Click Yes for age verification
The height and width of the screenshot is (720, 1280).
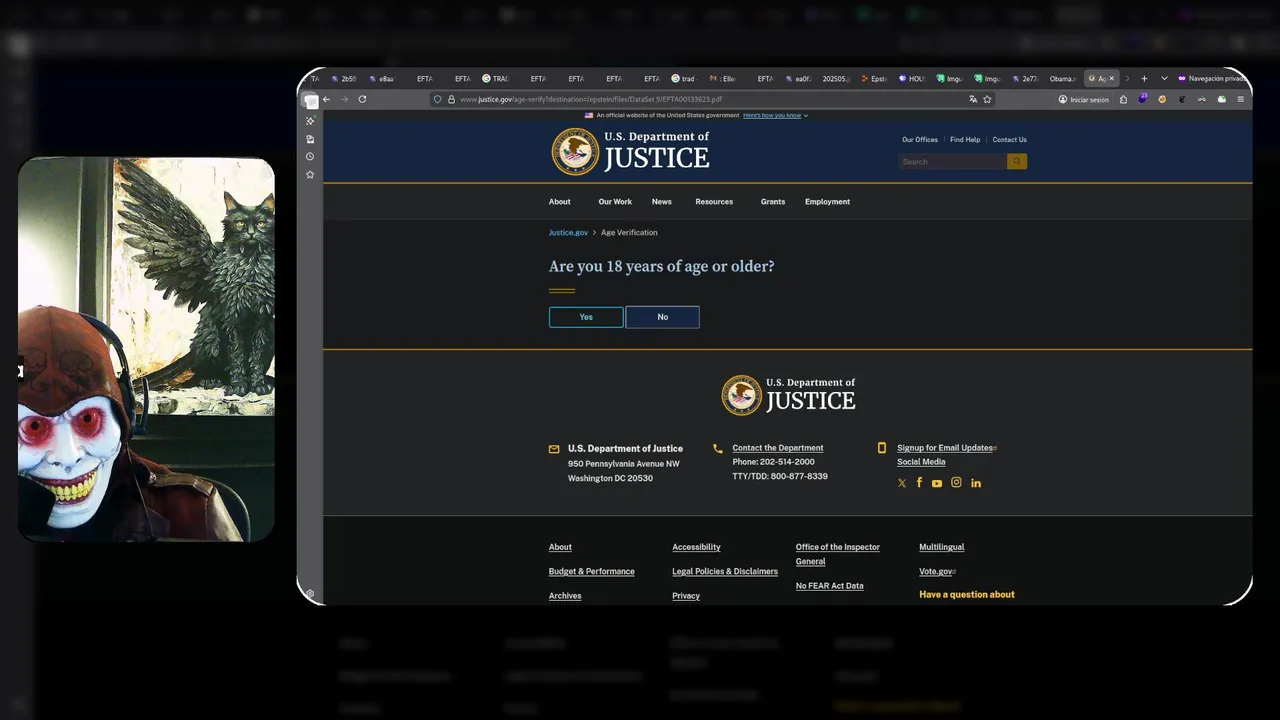point(586,317)
